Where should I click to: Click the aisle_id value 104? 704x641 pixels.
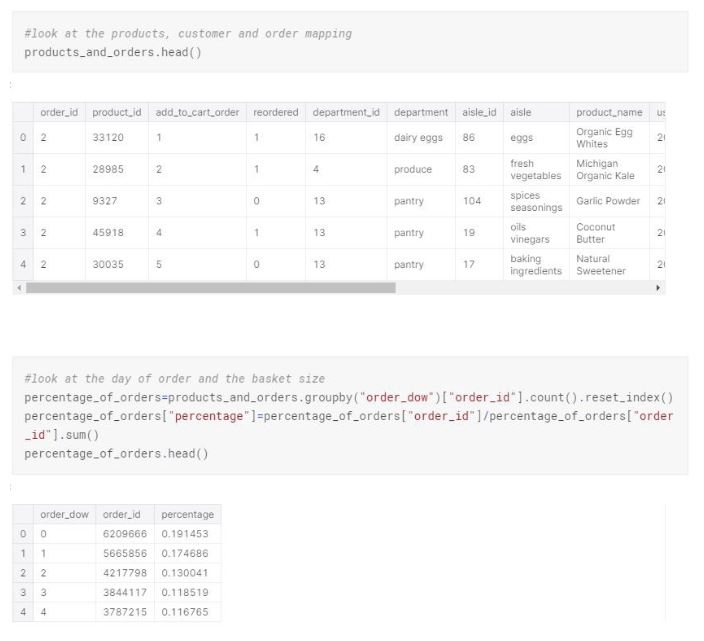tap(472, 201)
